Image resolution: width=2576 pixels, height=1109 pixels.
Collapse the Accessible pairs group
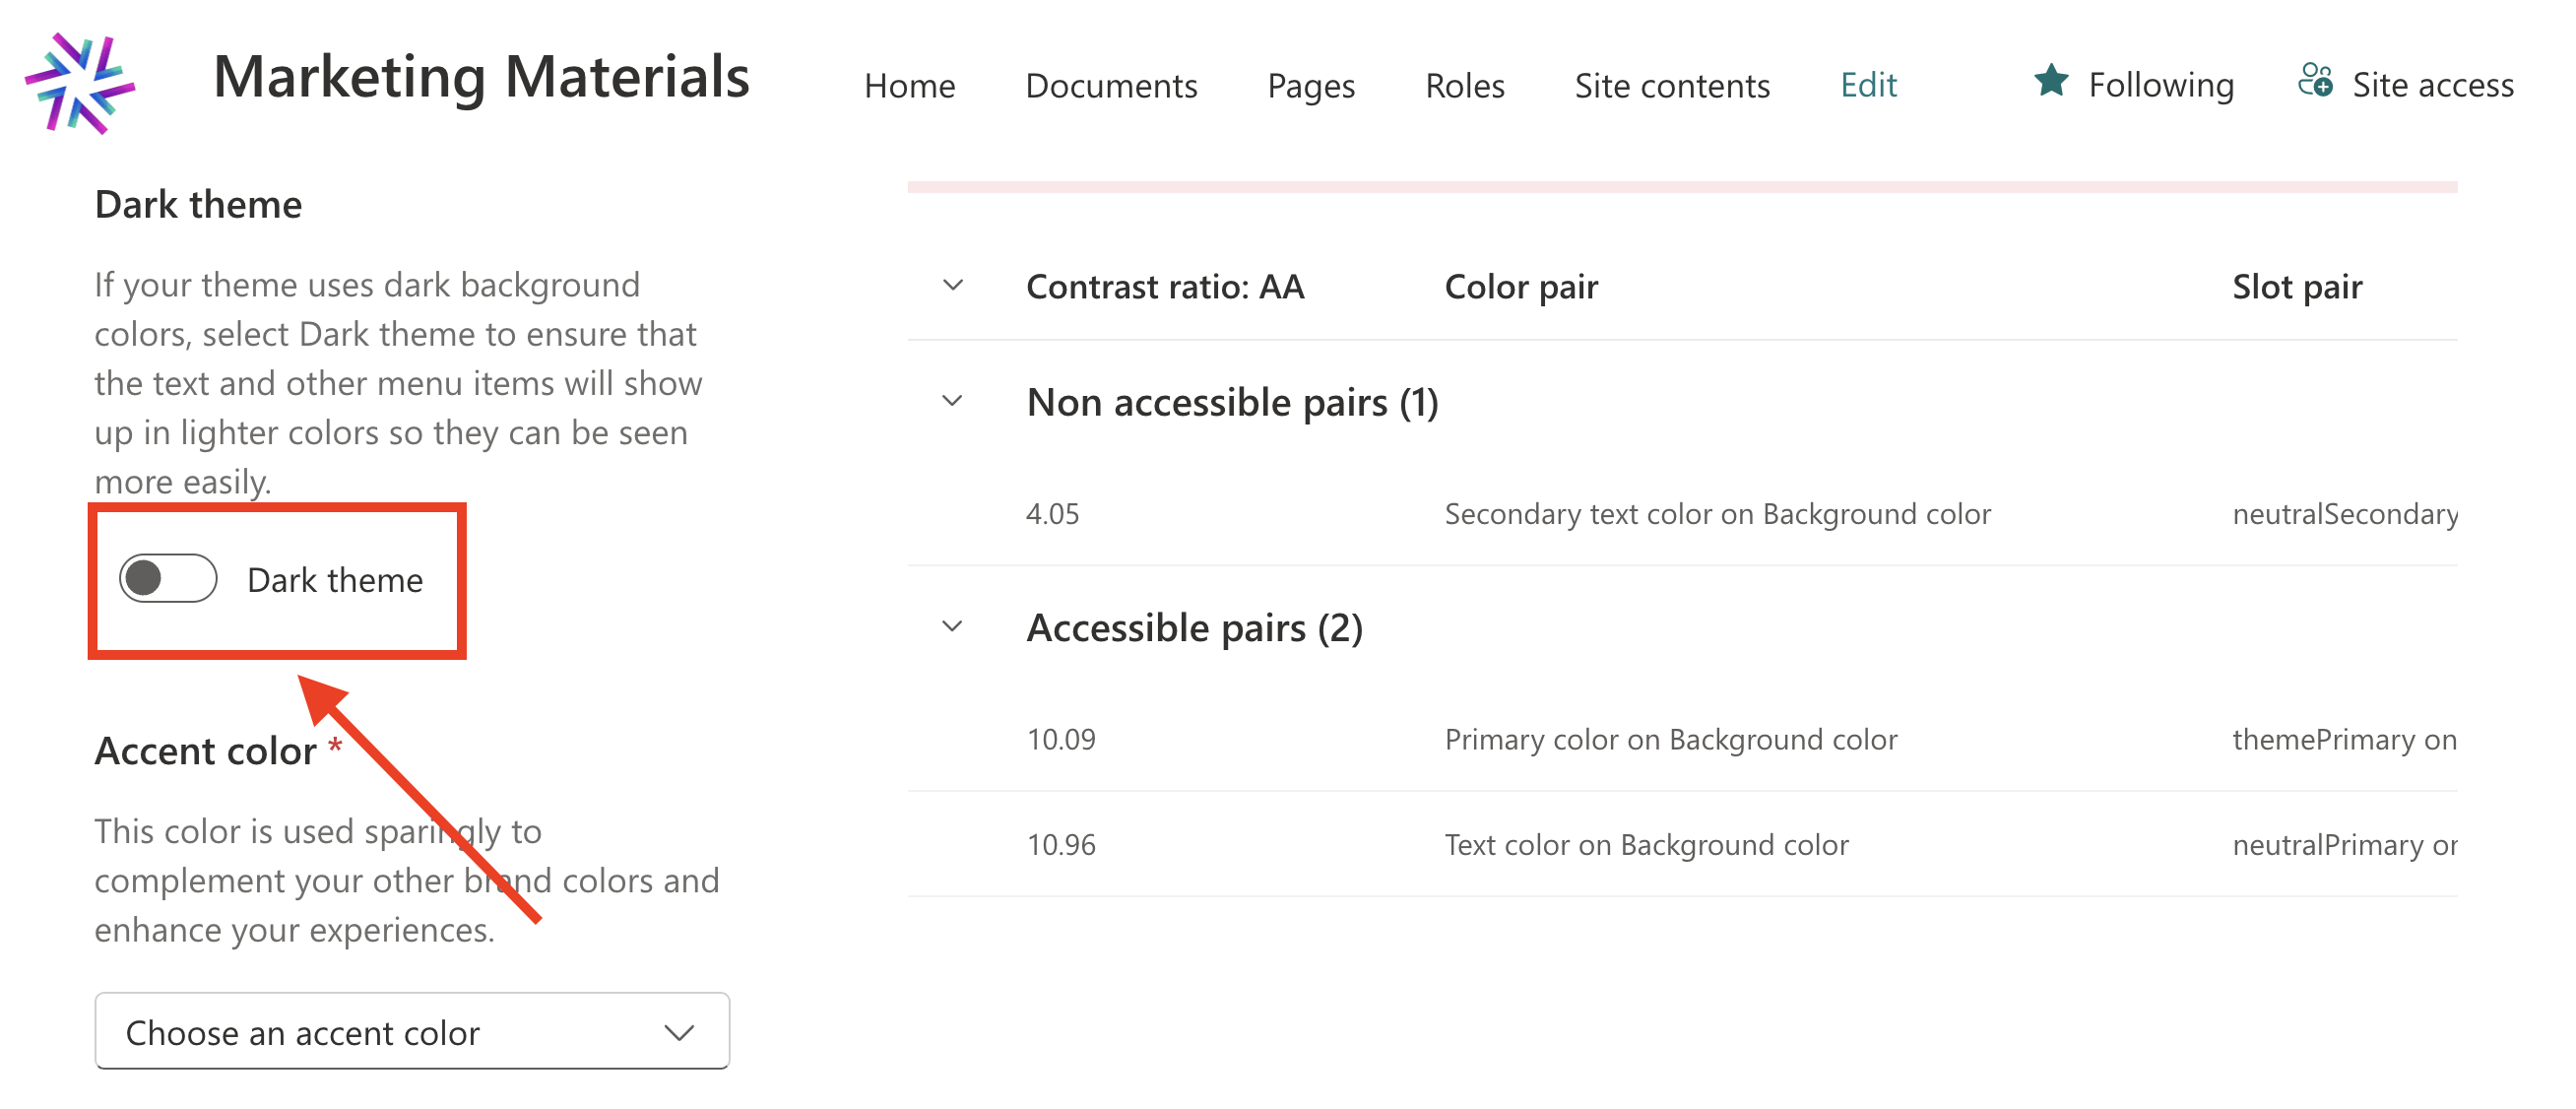pos(953,627)
